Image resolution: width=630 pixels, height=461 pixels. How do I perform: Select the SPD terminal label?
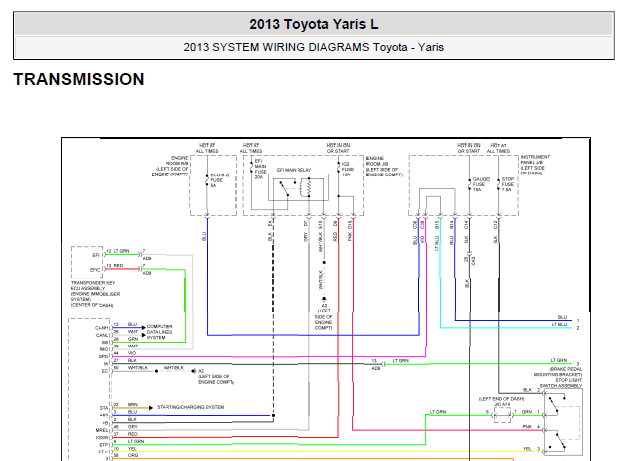[x=103, y=357]
